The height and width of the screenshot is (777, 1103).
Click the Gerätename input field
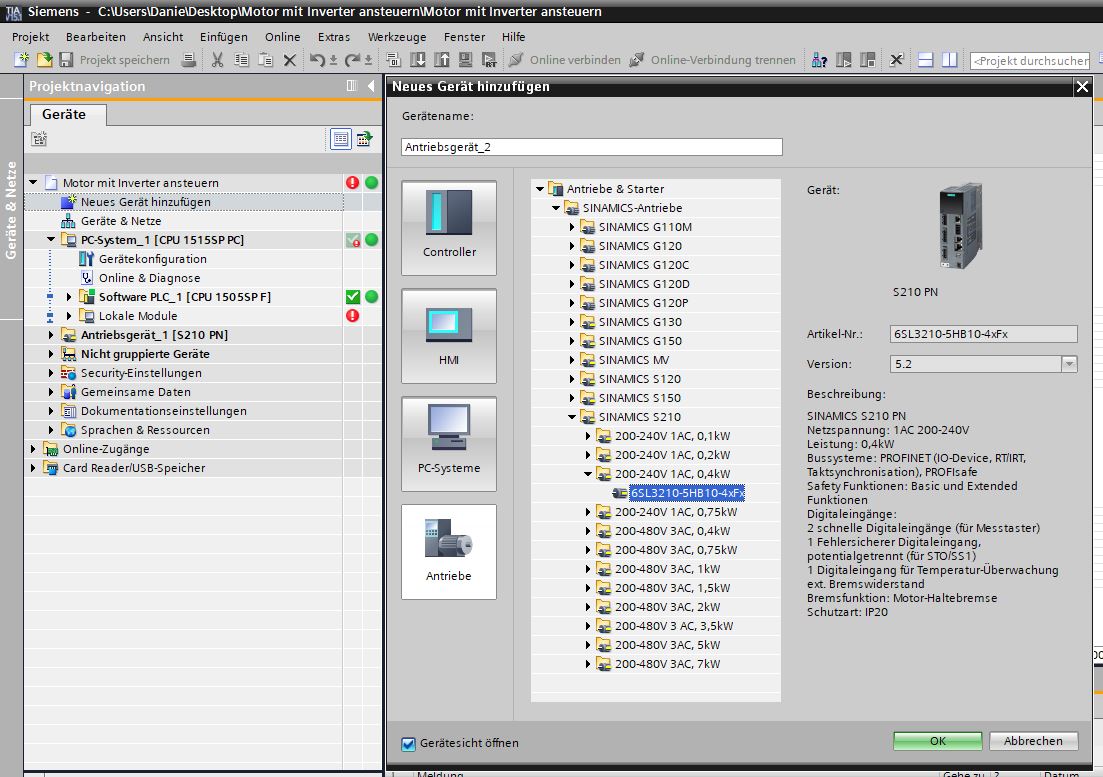click(592, 147)
